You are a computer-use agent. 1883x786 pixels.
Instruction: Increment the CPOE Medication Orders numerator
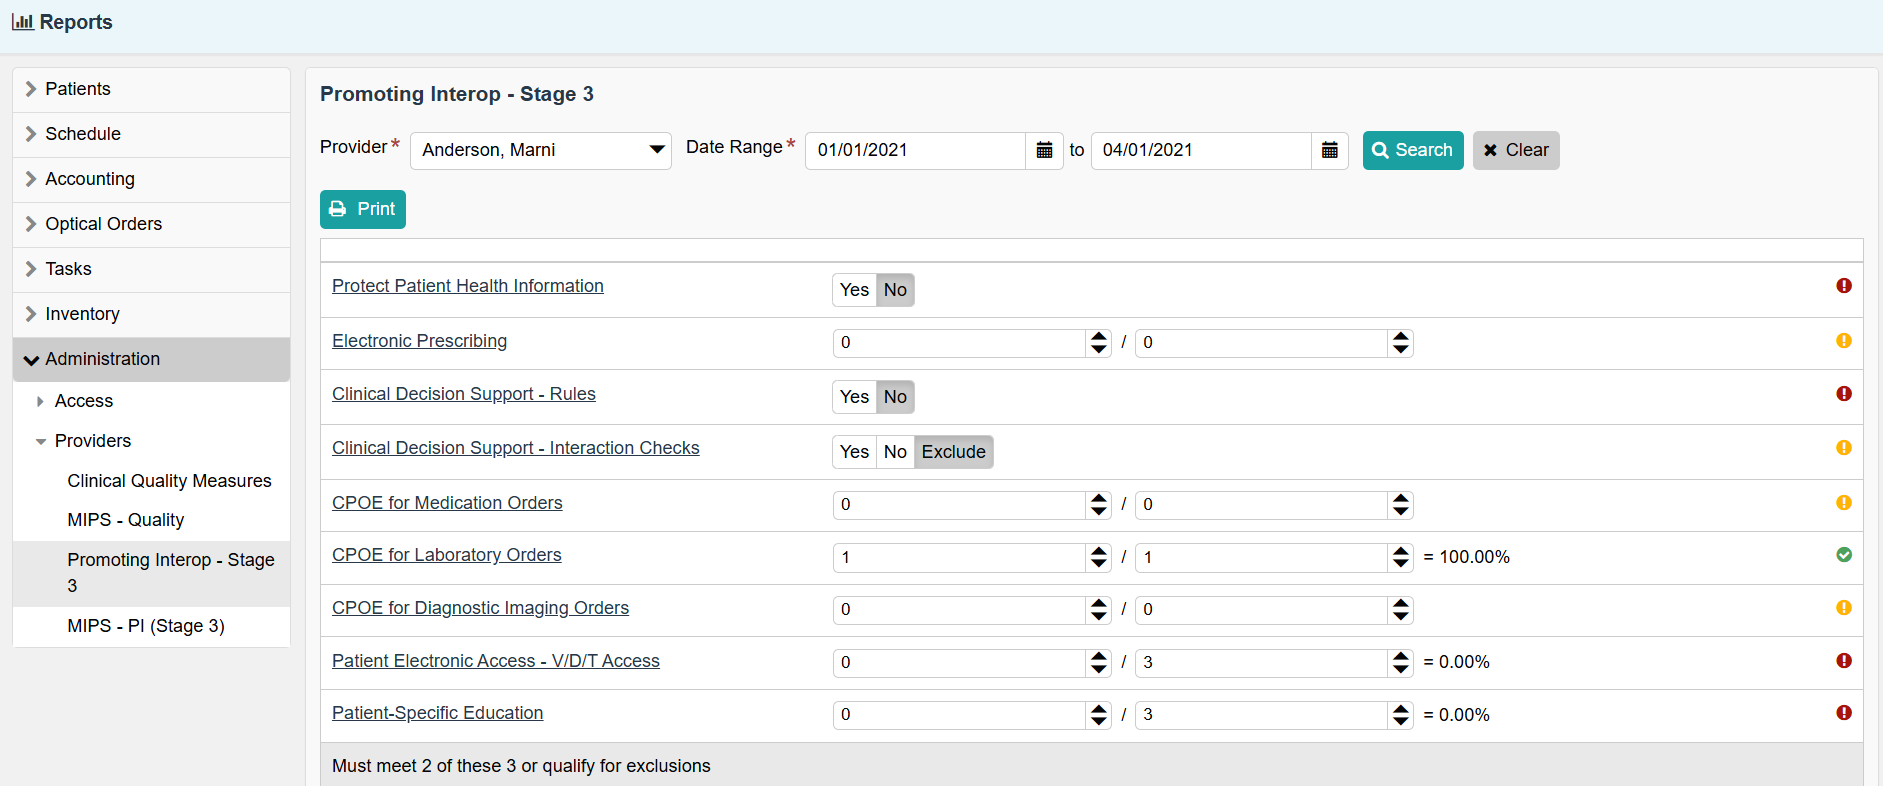pos(1099,498)
